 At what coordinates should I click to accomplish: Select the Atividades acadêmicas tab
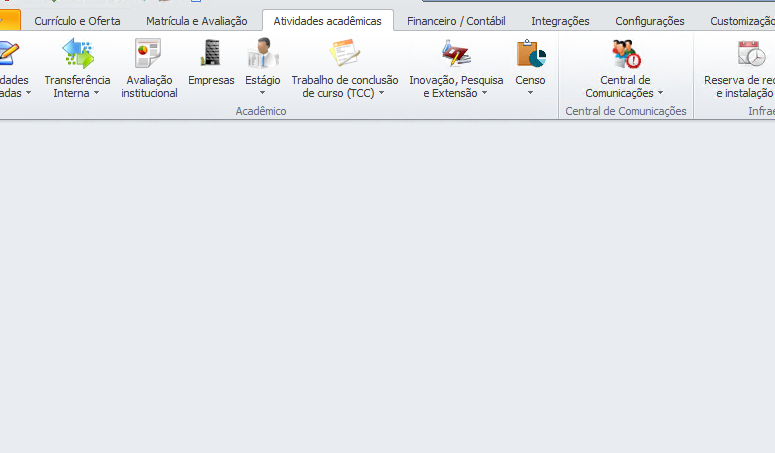[328, 21]
